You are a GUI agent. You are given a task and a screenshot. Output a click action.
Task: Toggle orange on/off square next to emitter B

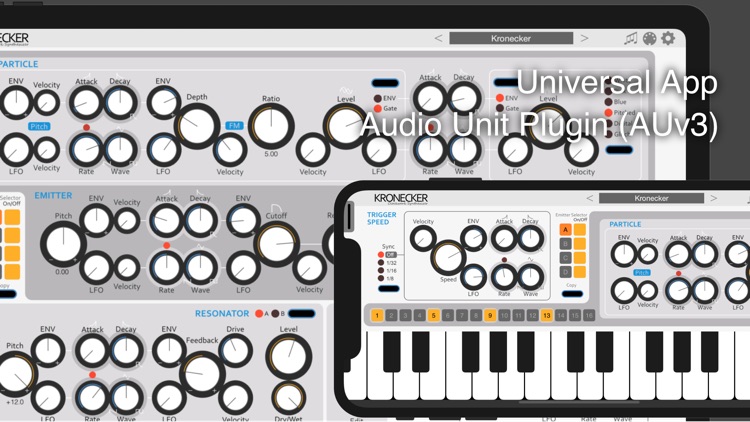pos(580,244)
